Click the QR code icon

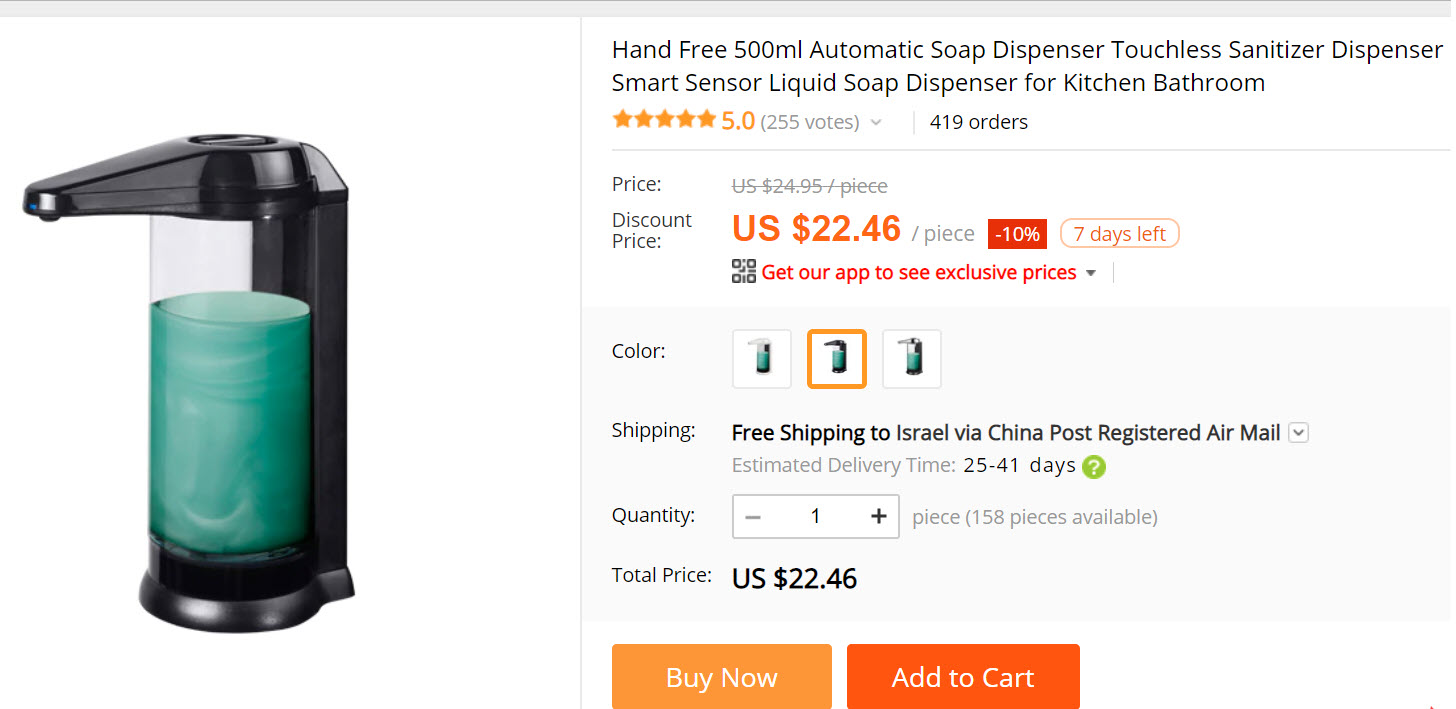click(x=743, y=272)
